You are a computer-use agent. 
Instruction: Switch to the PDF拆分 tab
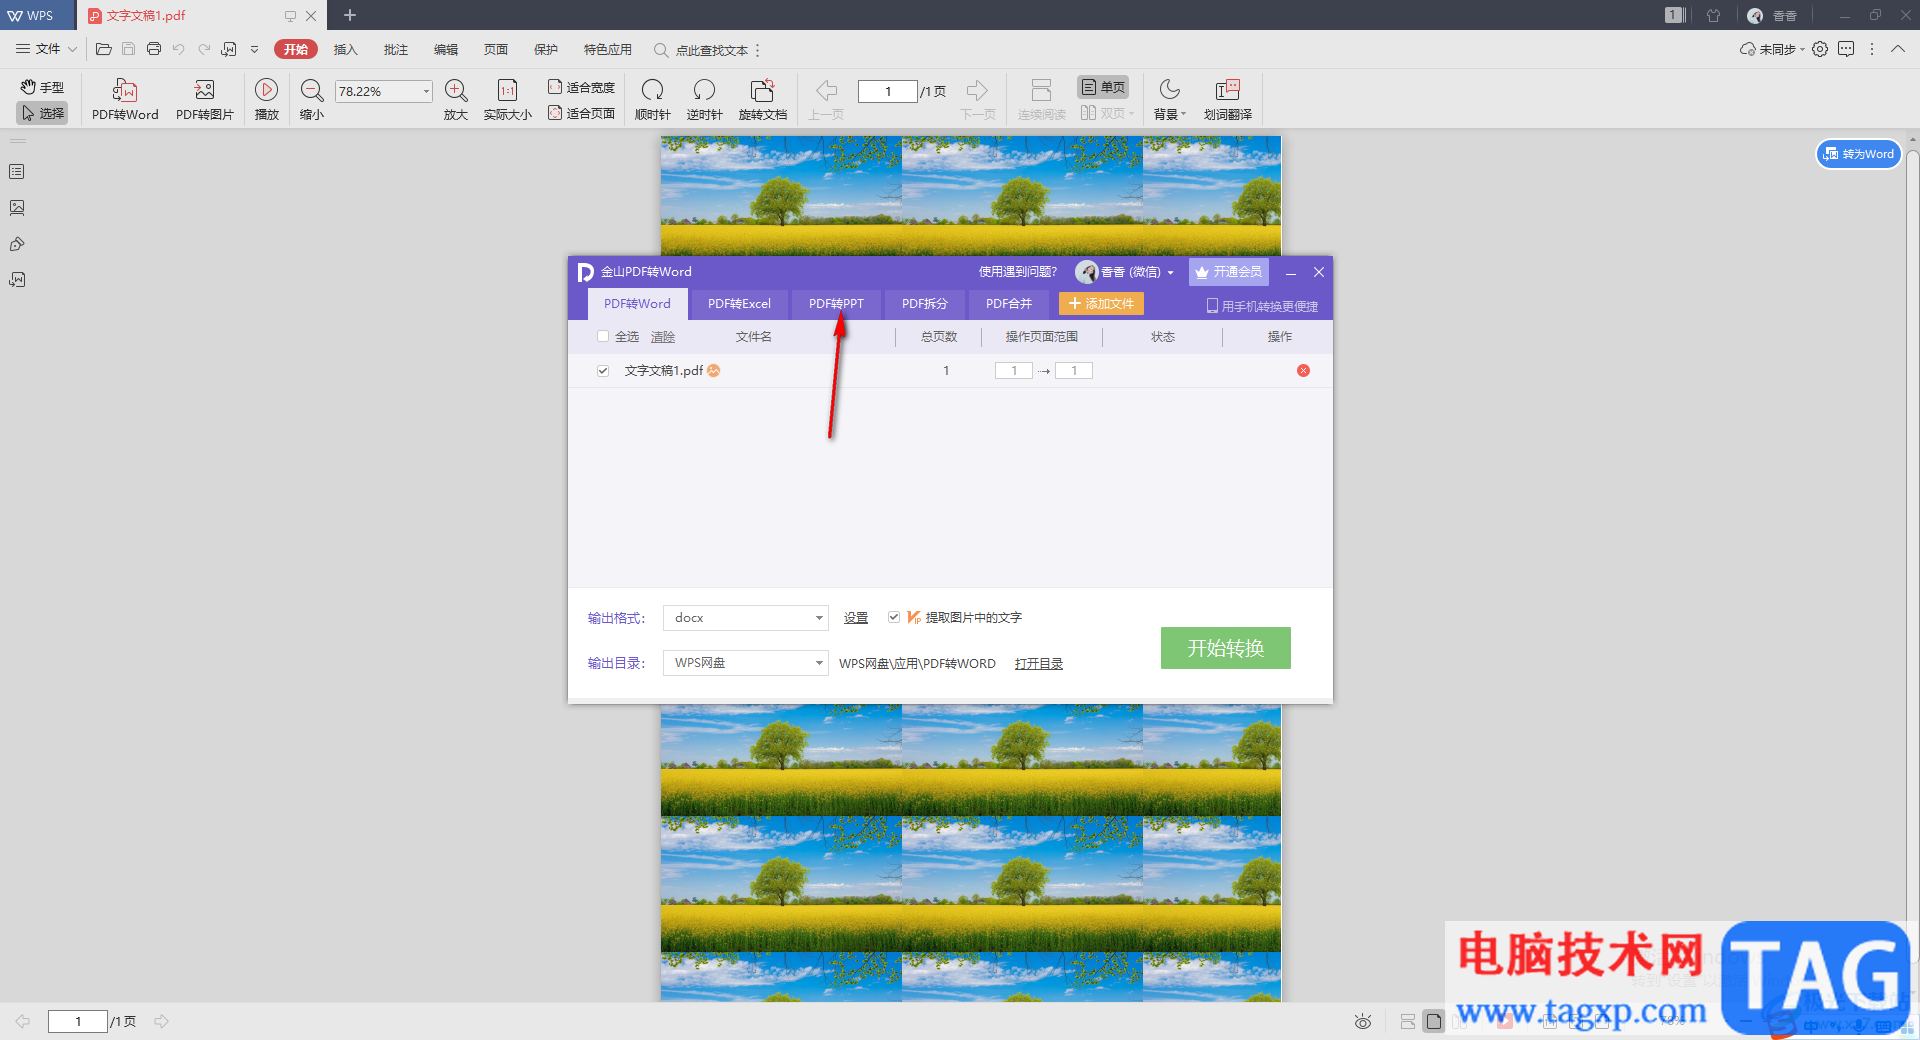tap(925, 304)
